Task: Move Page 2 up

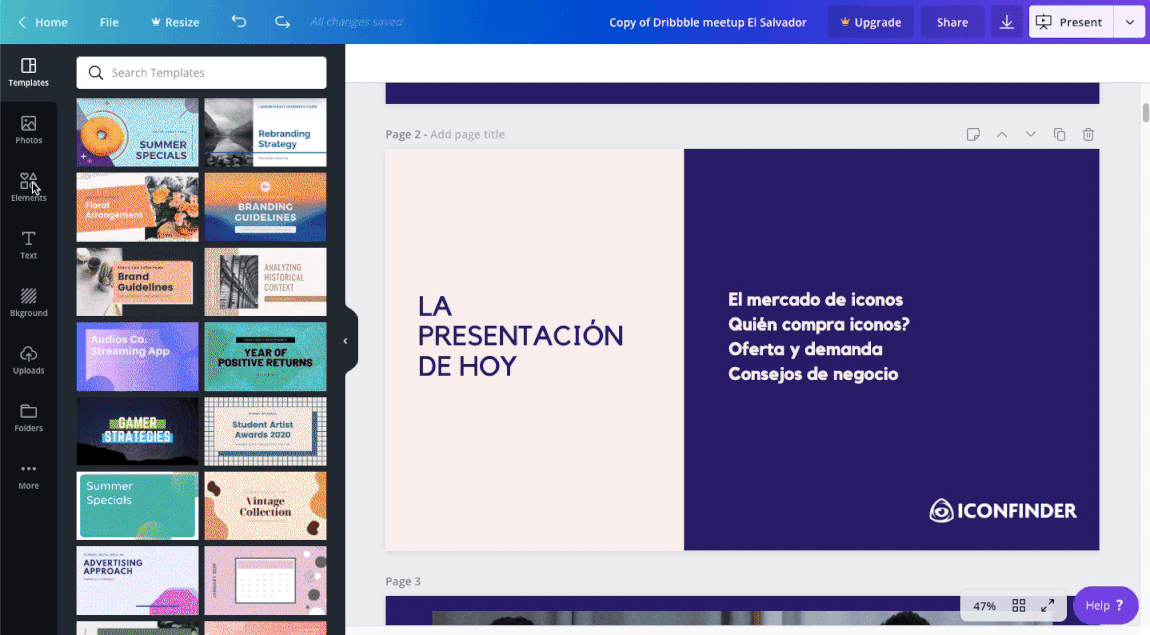Action: (1001, 134)
